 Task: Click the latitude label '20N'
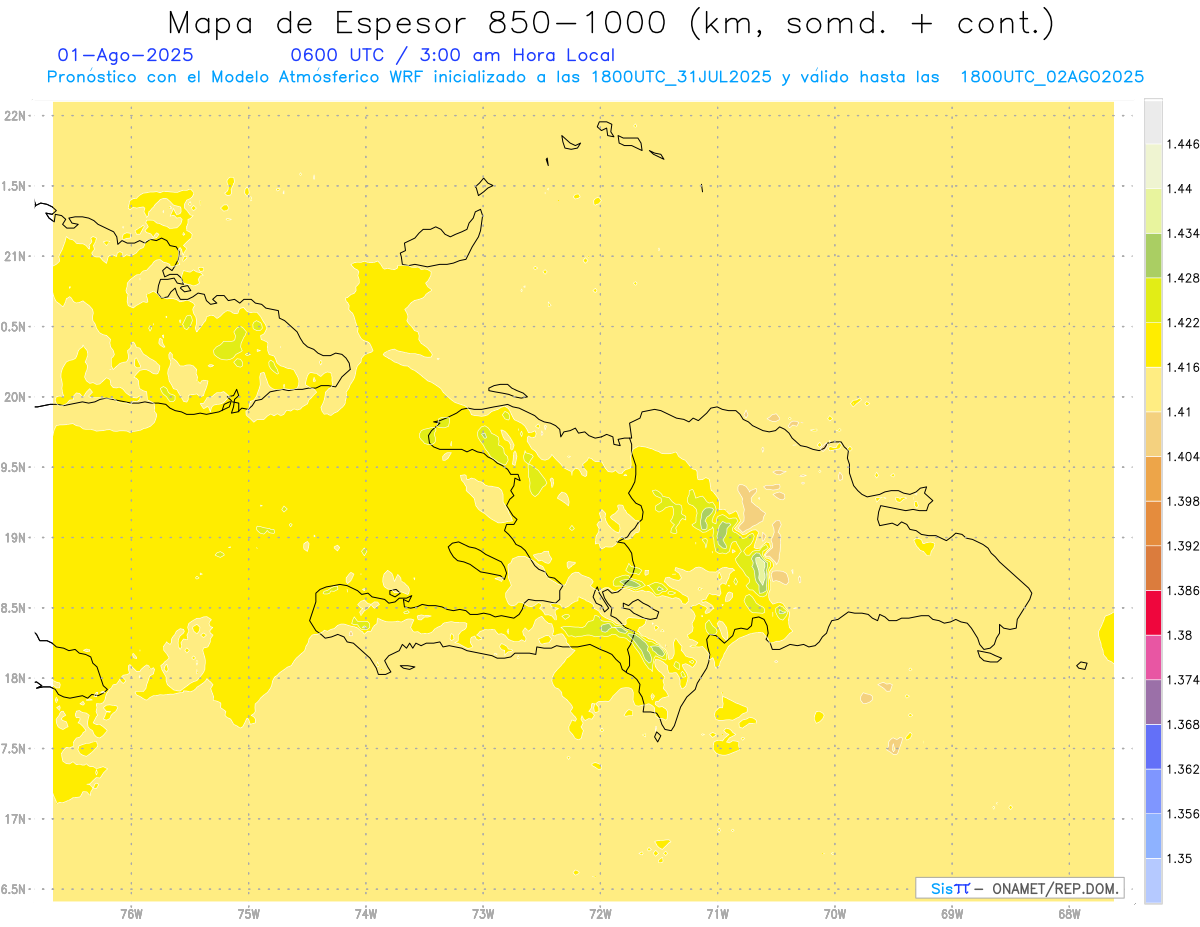(16, 397)
